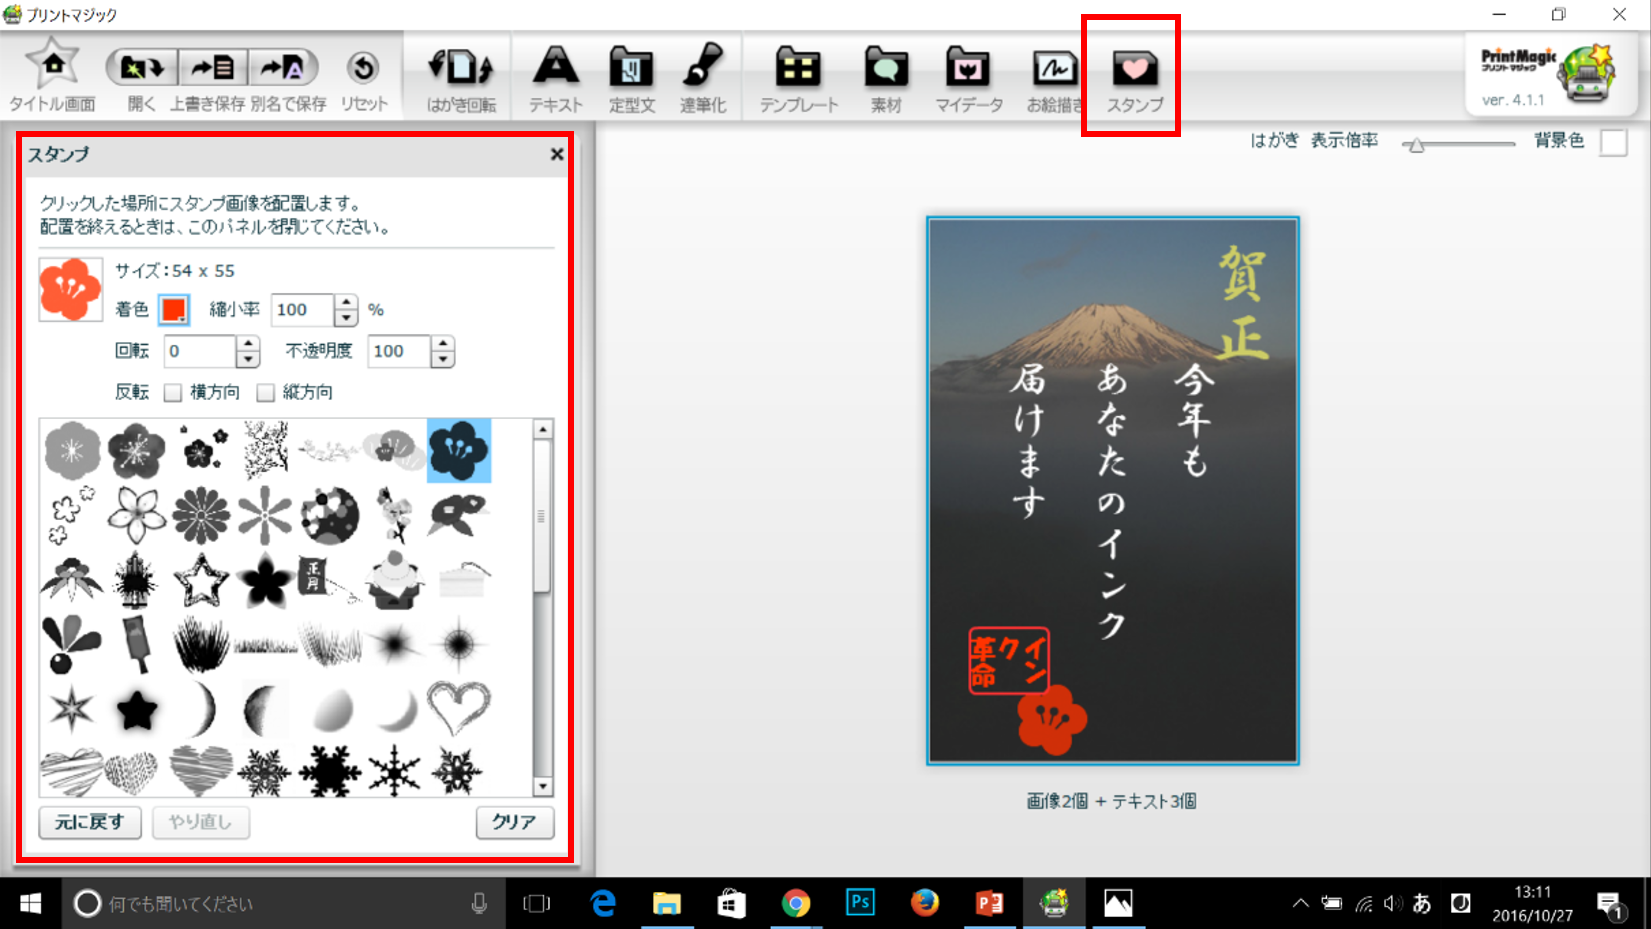Click the やり直し redo button
The height and width of the screenshot is (929, 1651).
pos(200,822)
